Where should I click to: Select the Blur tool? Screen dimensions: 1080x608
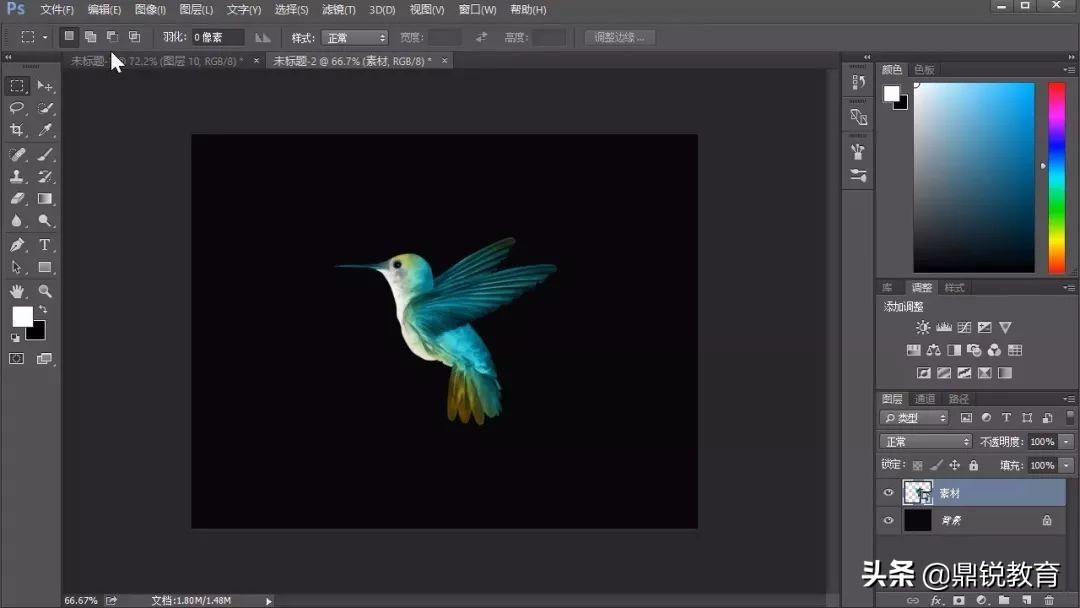pos(17,221)
